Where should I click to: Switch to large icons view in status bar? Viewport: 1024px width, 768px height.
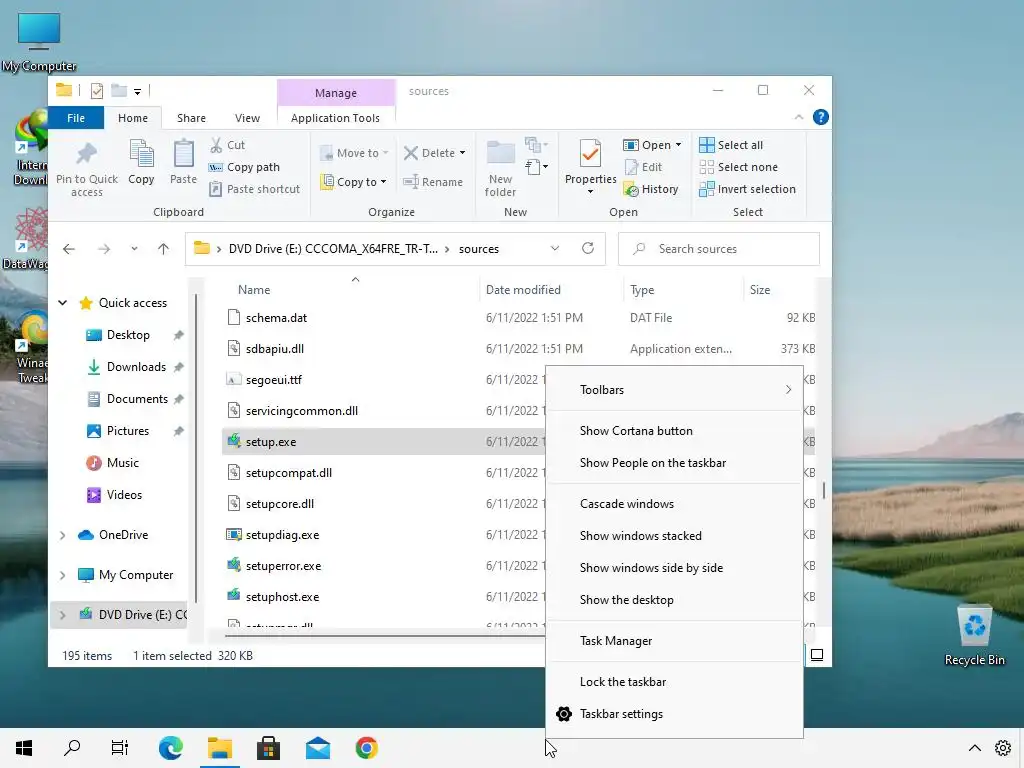pyautogui.click(x=817, y=654)
